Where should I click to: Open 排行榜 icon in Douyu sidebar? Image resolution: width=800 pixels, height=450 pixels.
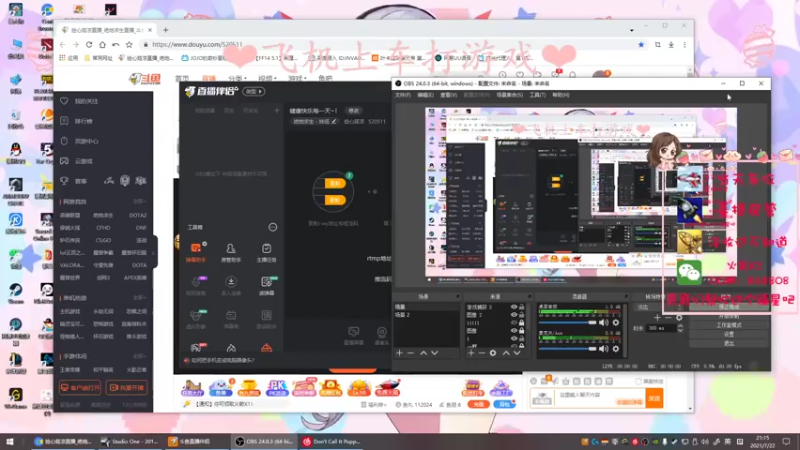coord(64,121)
